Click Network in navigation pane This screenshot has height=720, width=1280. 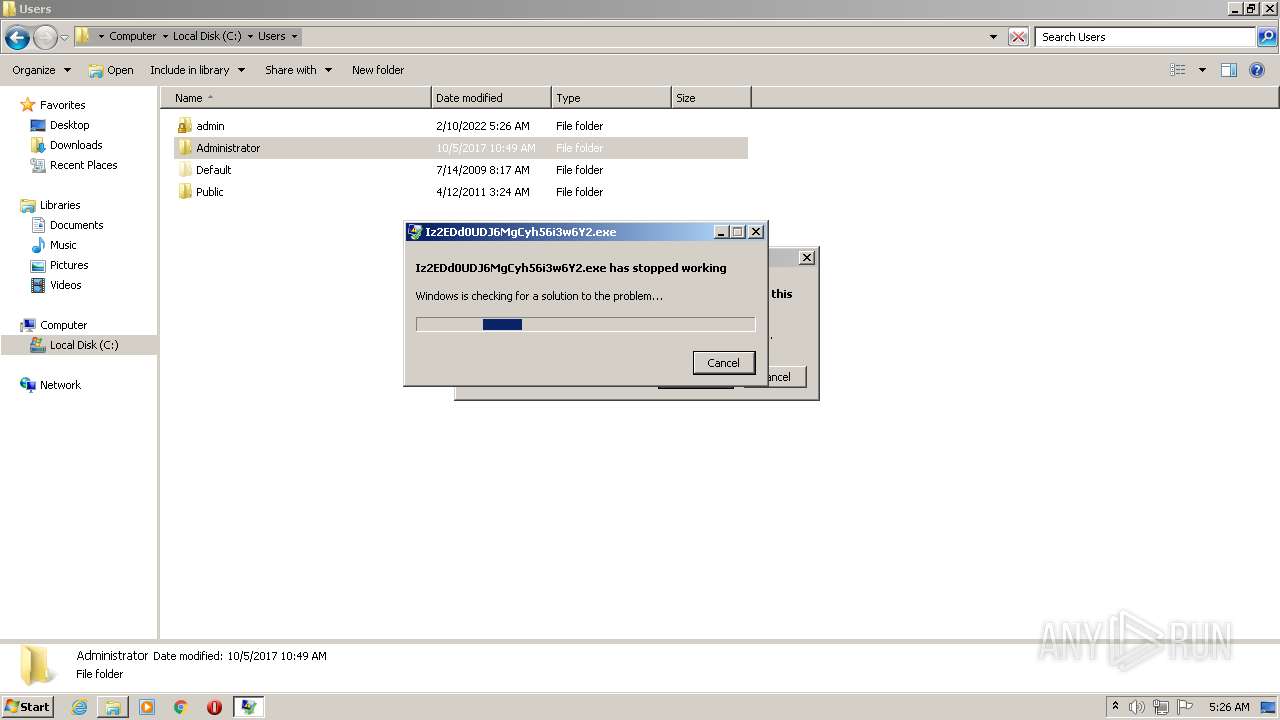click(60, 385)
